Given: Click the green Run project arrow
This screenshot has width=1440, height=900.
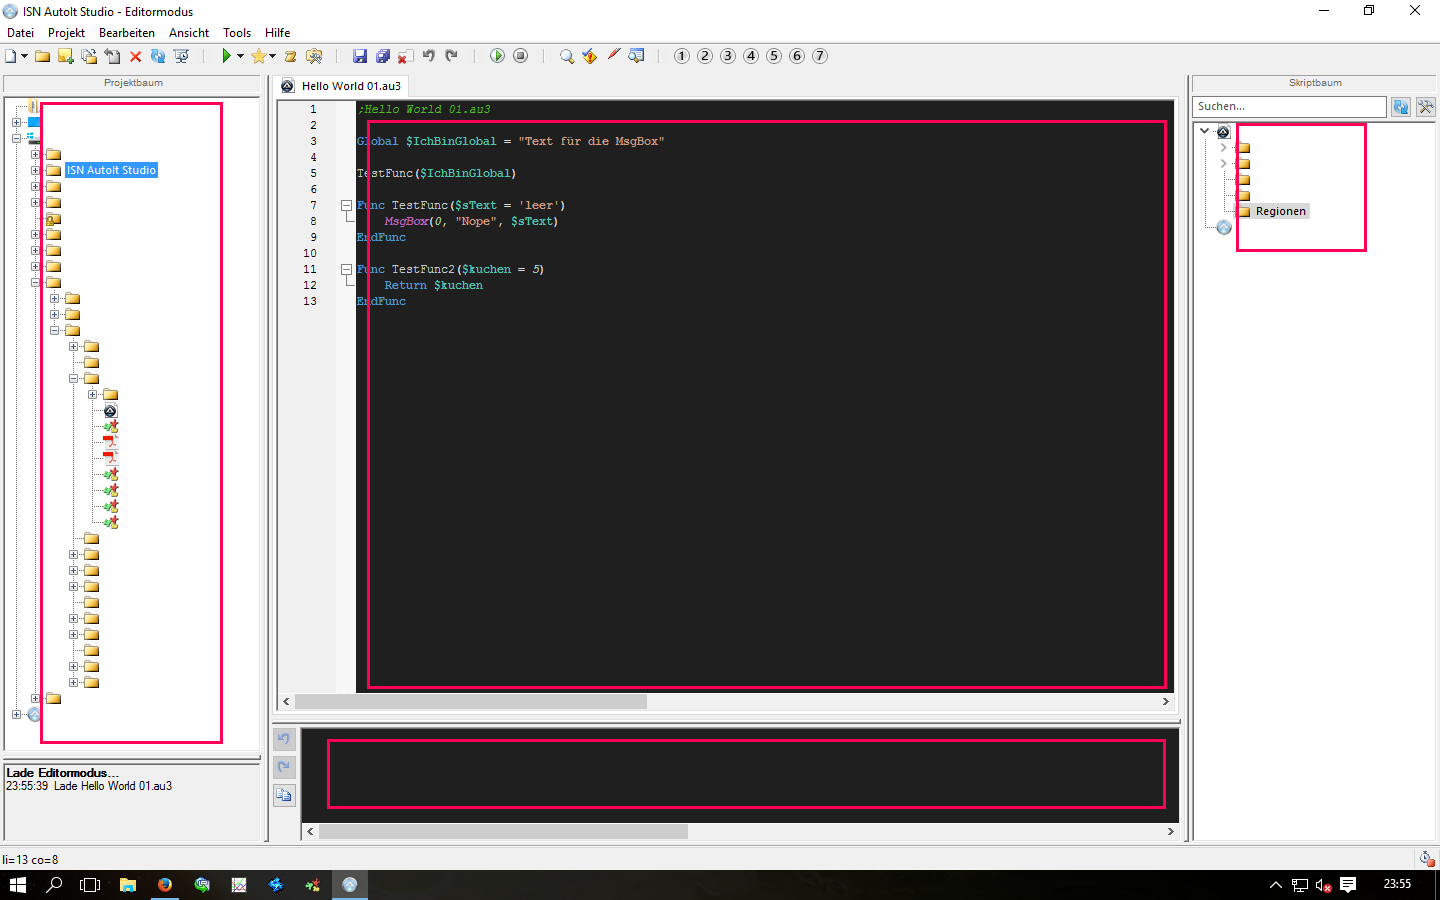Looking at the screenshot, I should coord(227,56).
